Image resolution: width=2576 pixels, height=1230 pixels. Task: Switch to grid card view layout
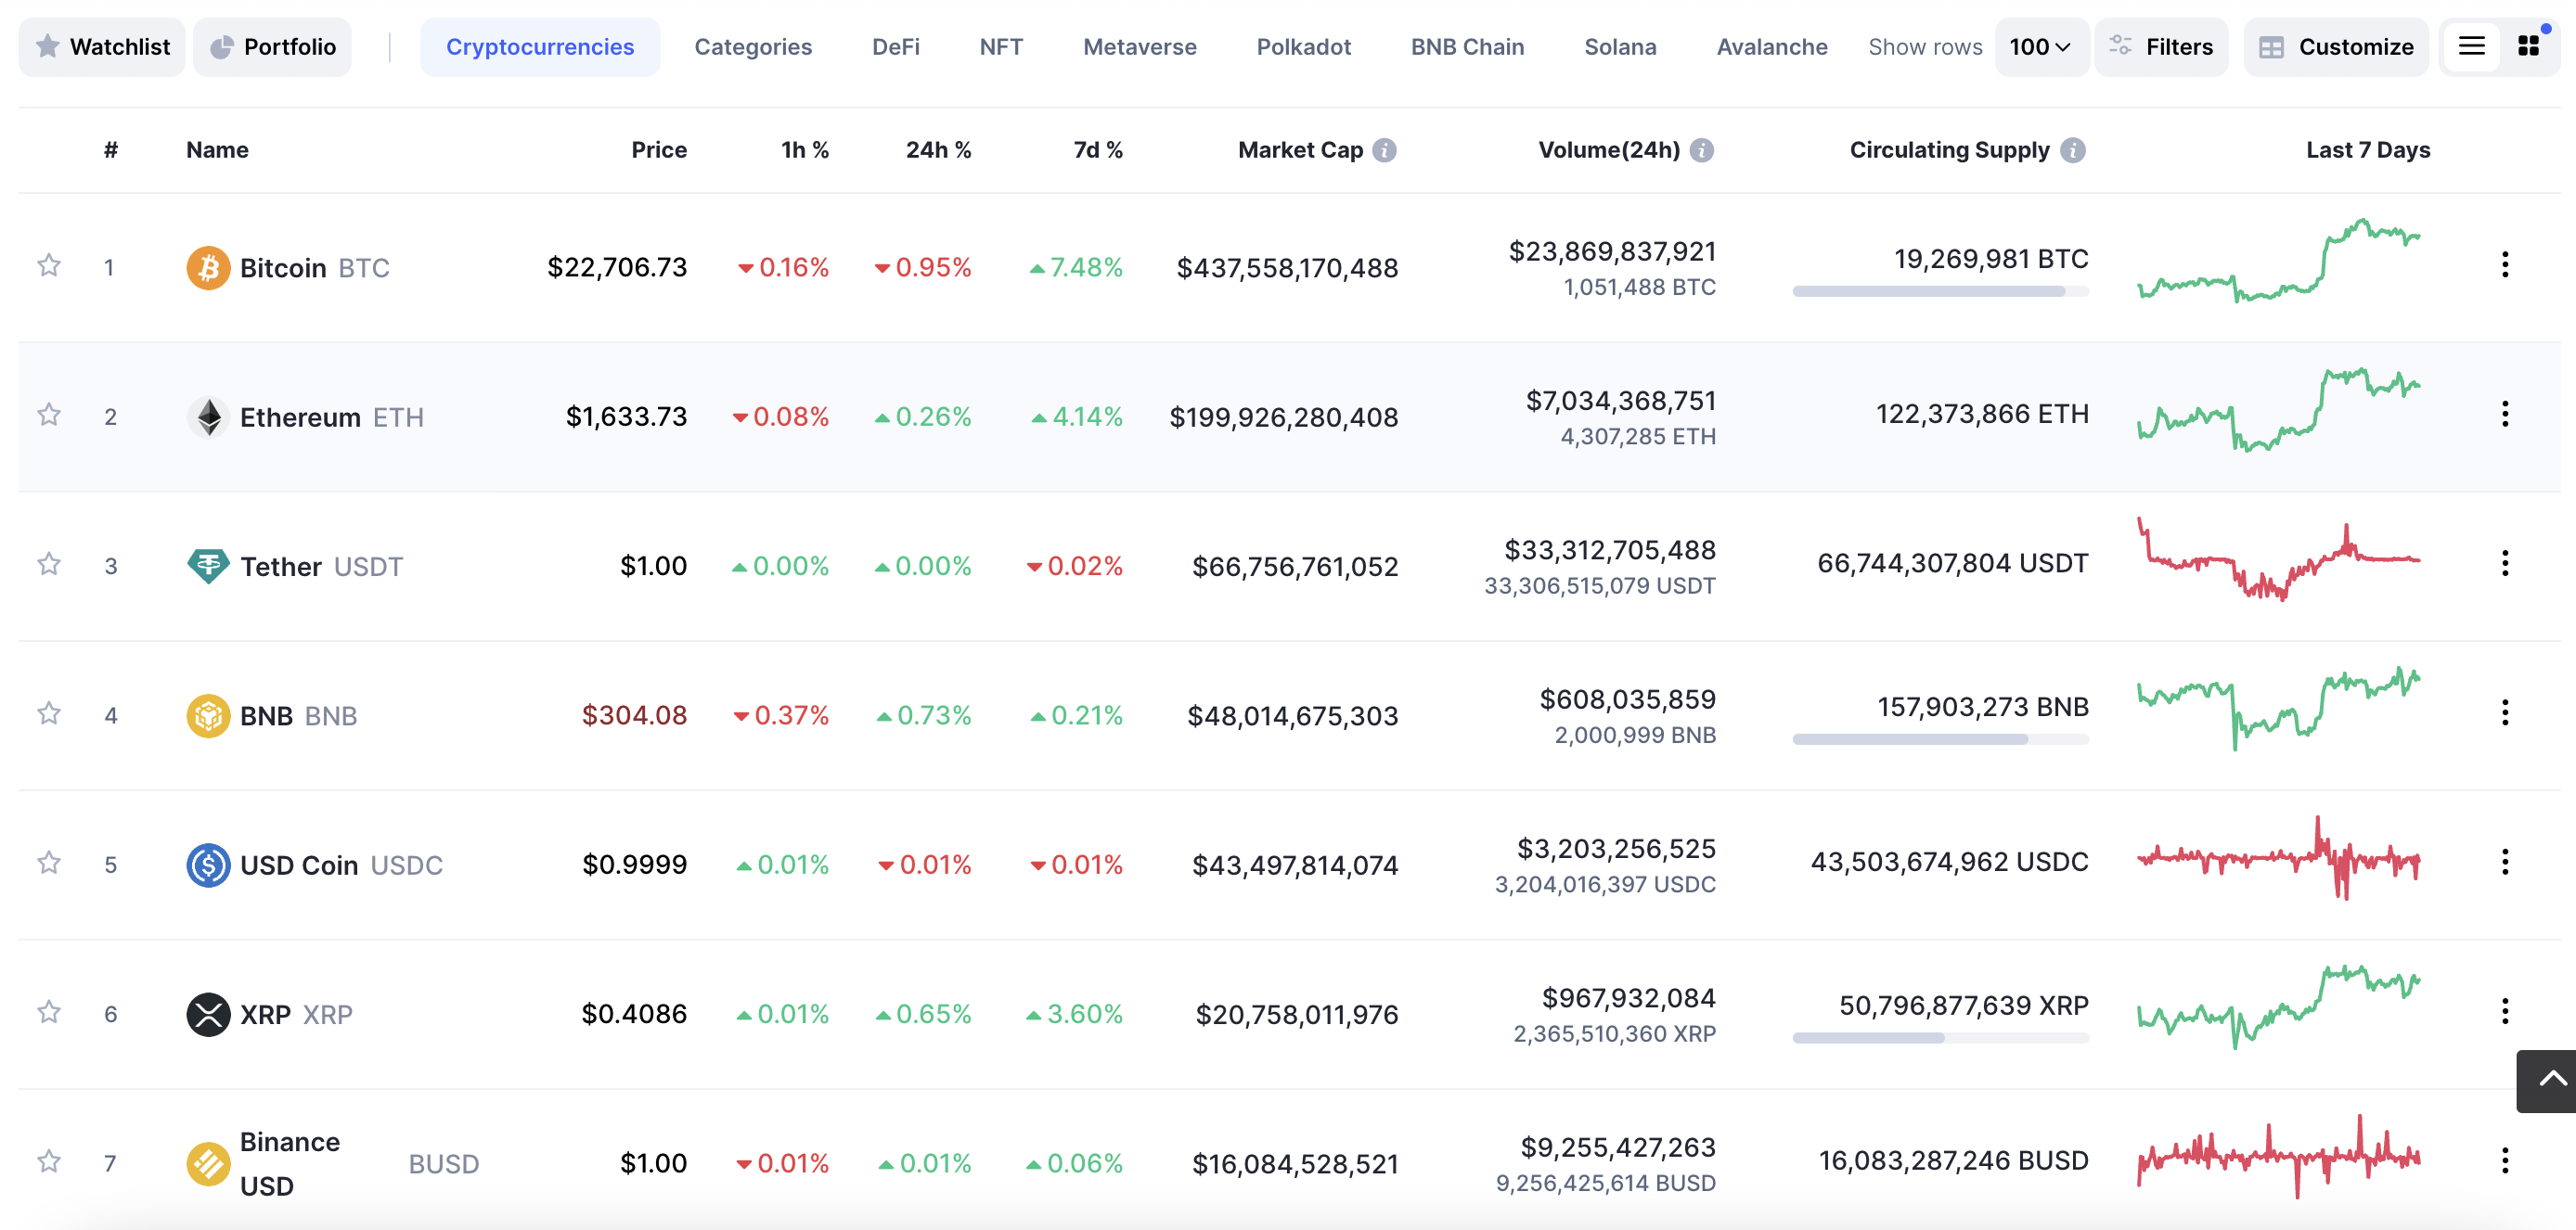(2528, 46)
